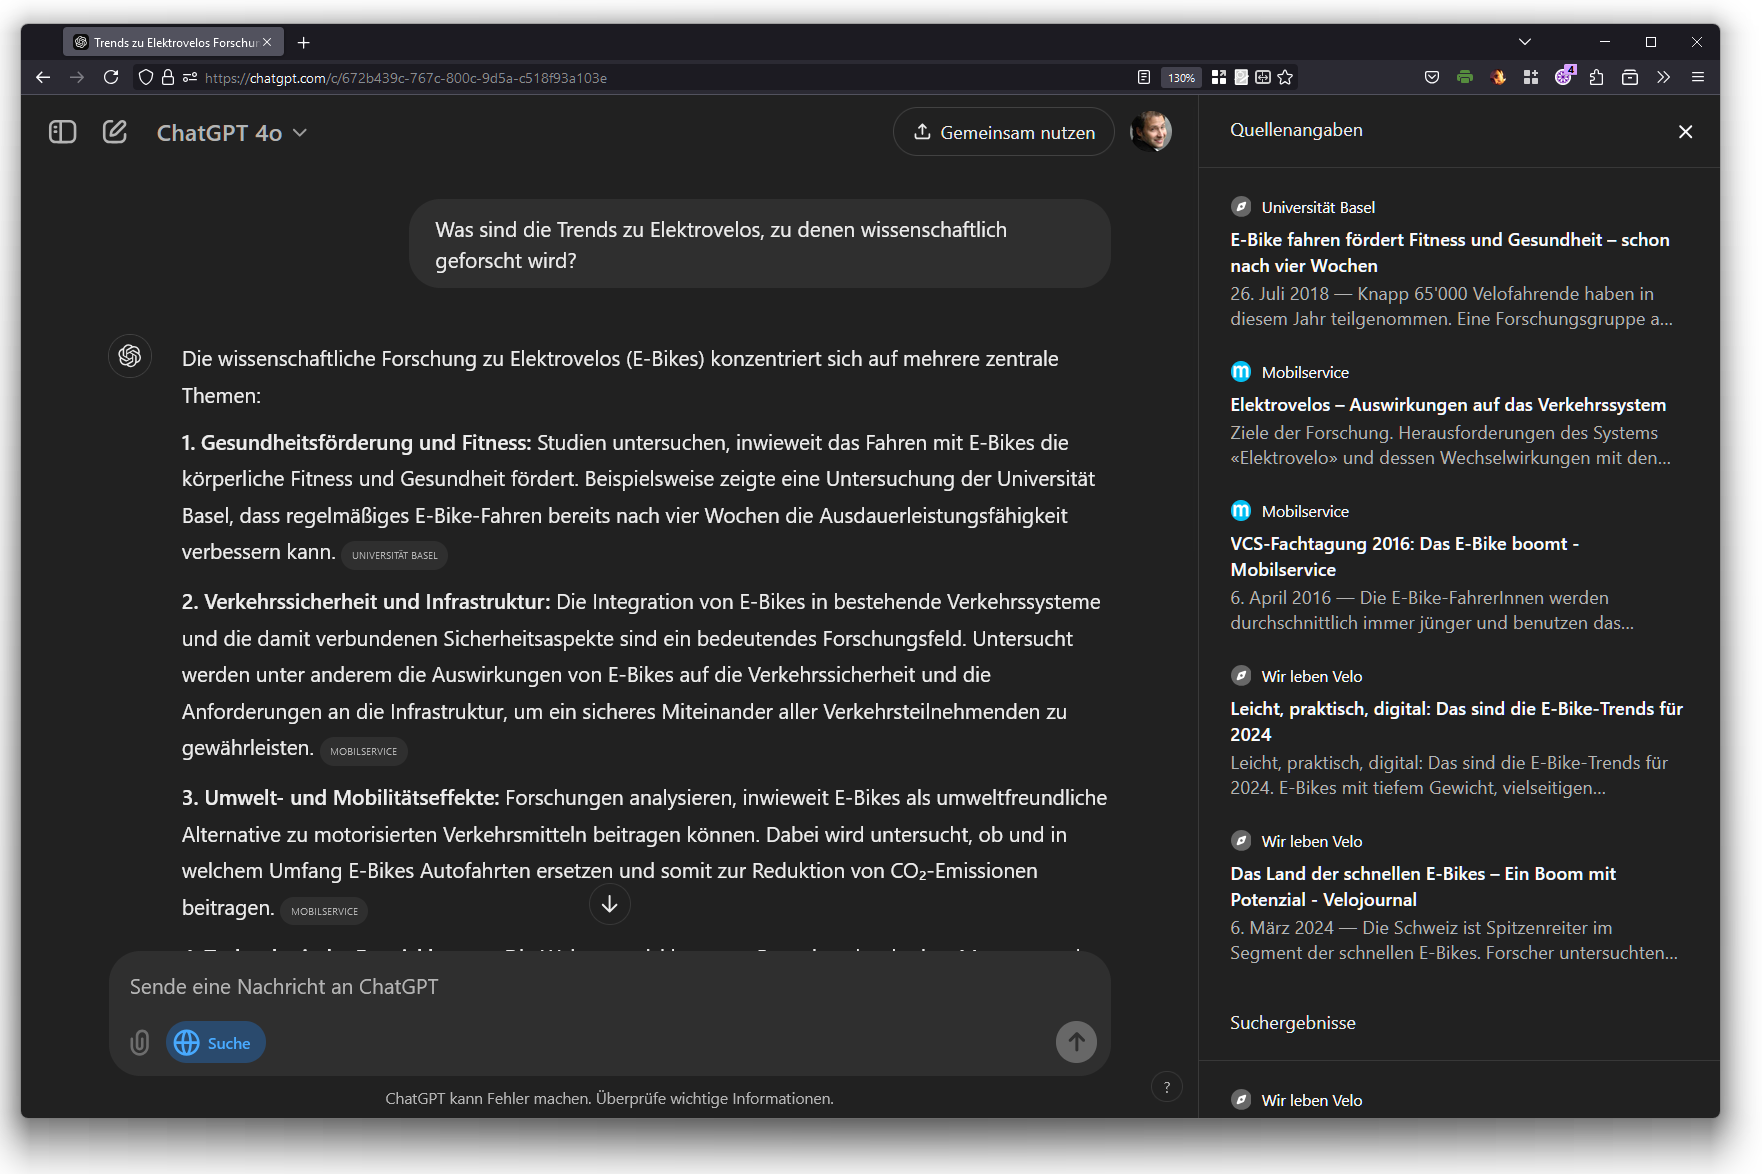1762x1174 pixels.
Task: Jump to bottom with the down-arrow button
Action: click(609, 904)
